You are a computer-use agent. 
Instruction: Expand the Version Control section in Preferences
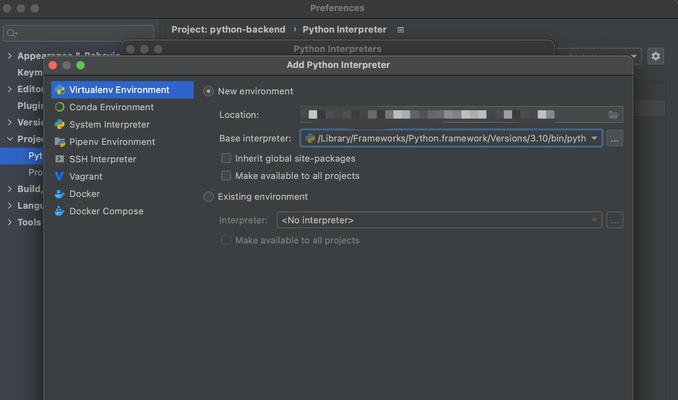tap(10, 122)
